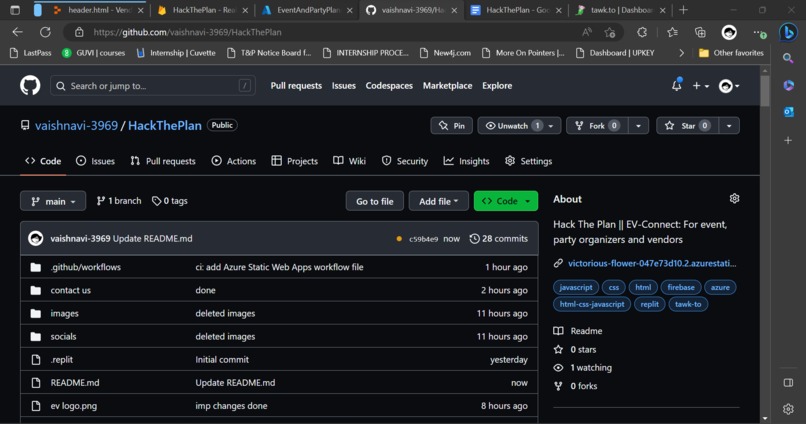Open the favorites list icon
This screenshot has height=424, width=806.
(672, 32)
